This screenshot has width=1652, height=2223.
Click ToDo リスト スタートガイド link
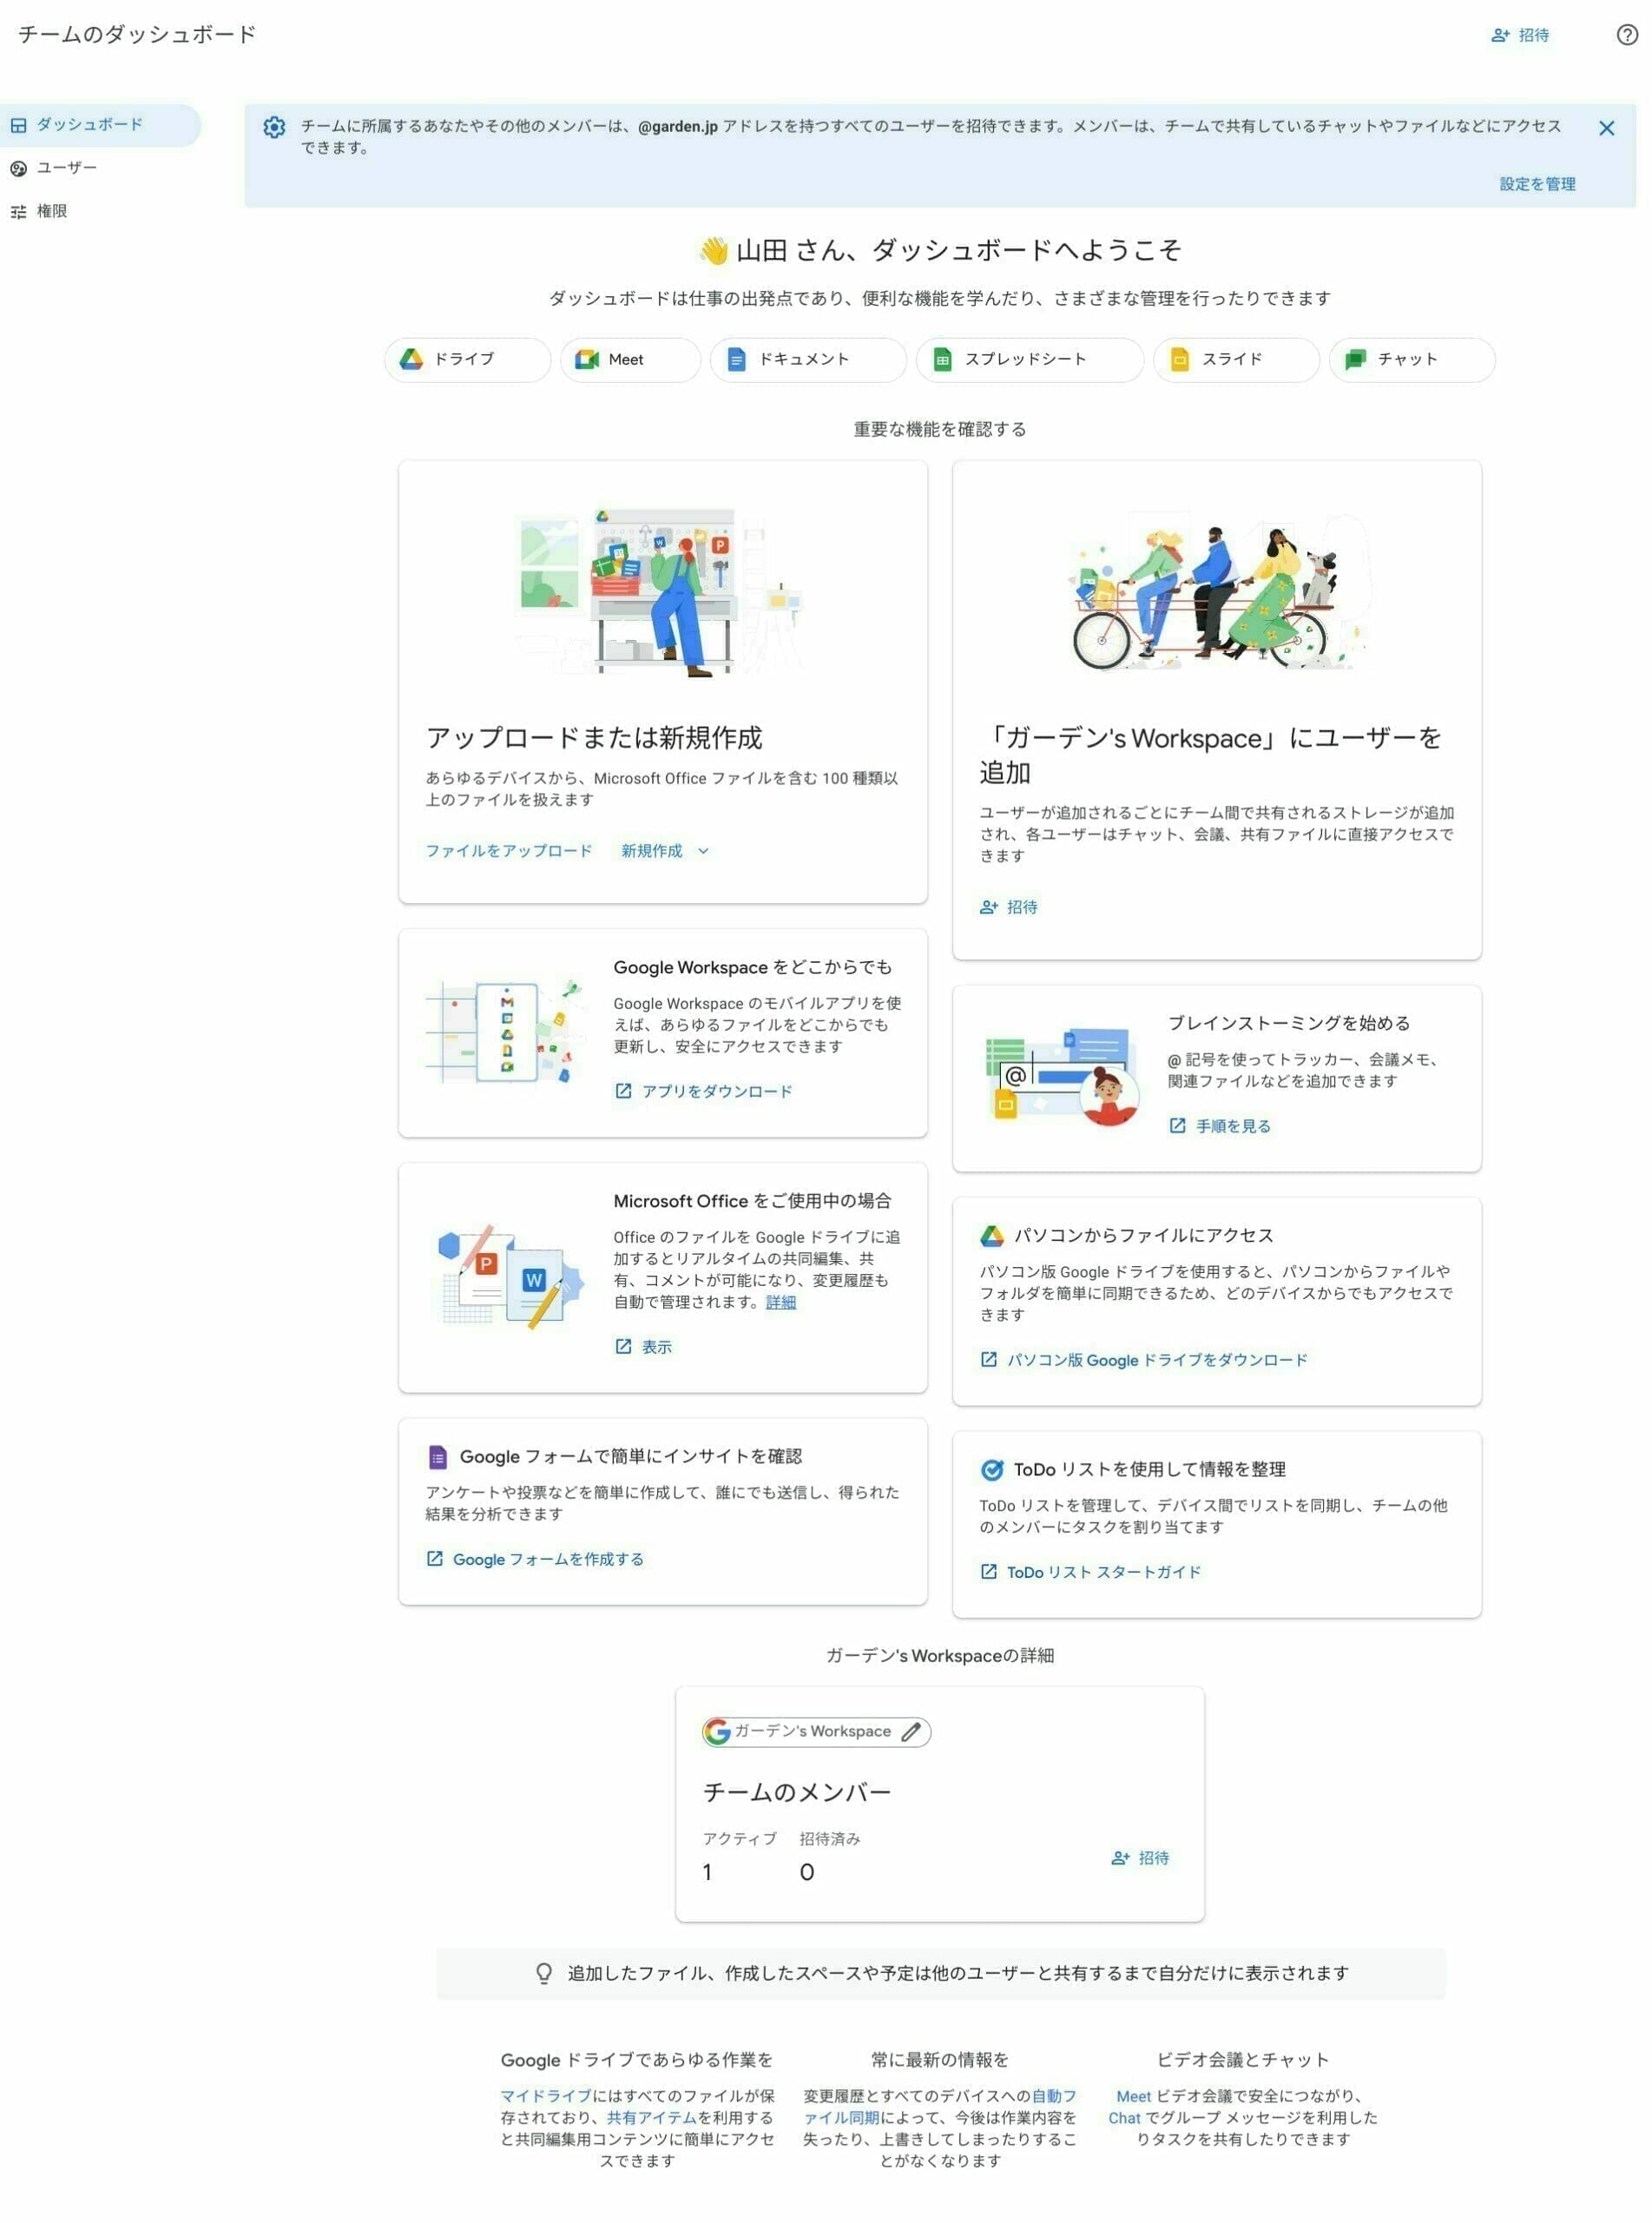tap(1103, 1572)
